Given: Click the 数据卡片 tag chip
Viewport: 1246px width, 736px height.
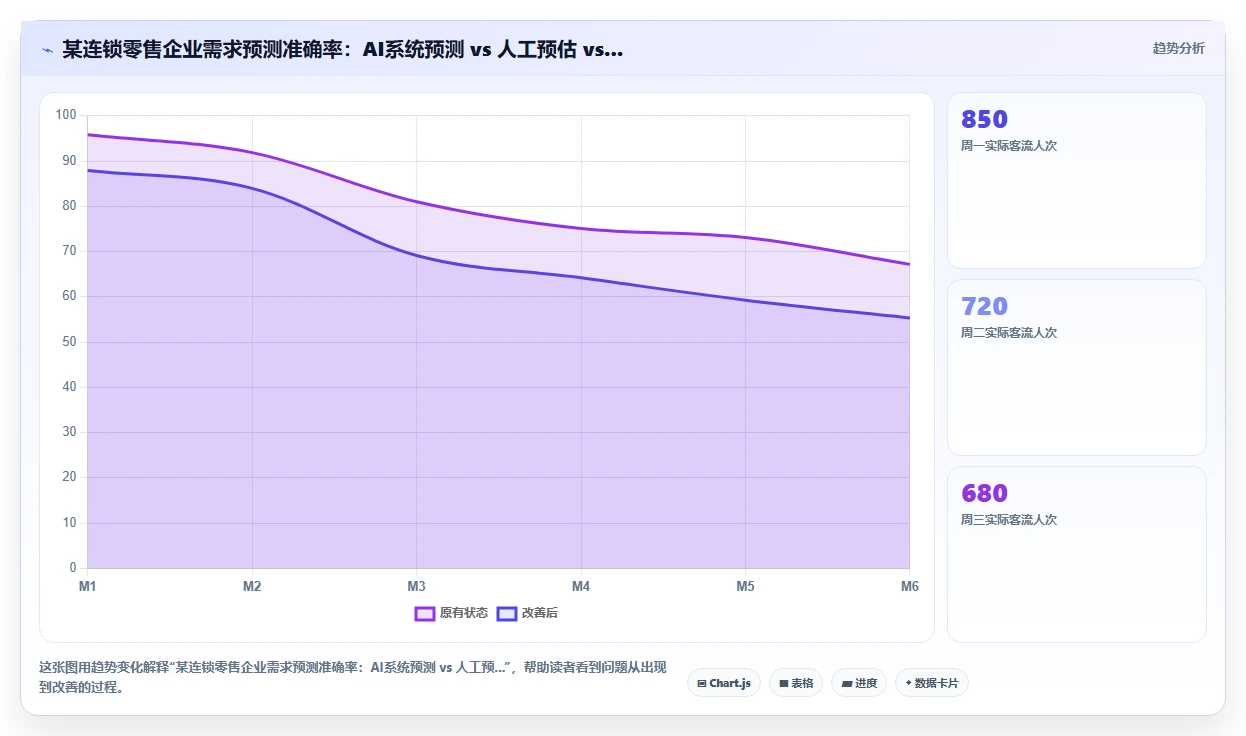Looking at the screenshot, I should [932, 683].
